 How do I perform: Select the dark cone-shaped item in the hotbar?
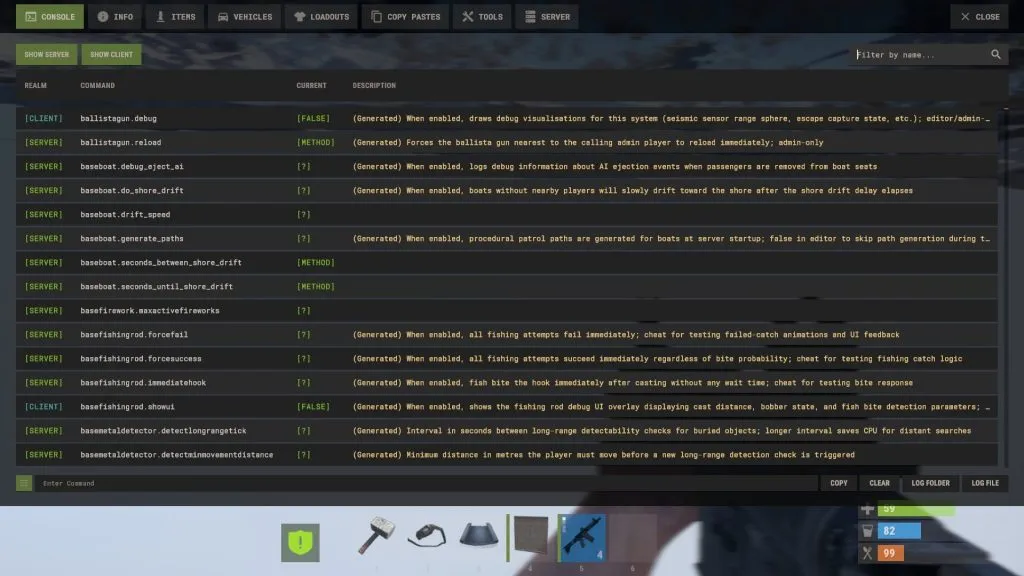coord(479,537)
